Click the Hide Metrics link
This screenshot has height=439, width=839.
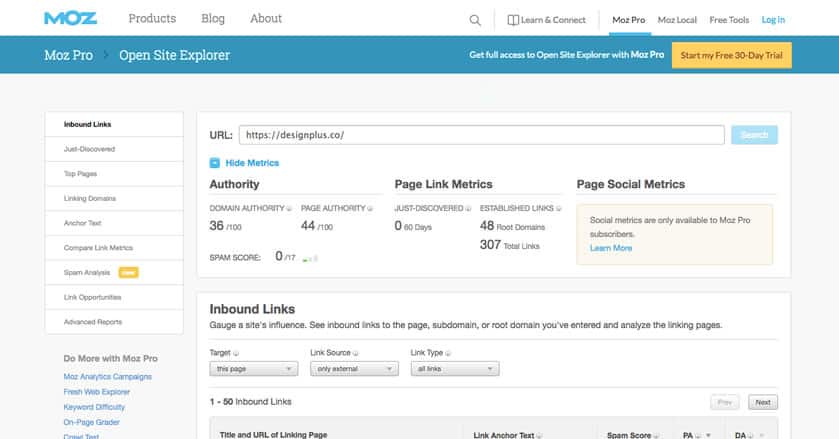click(252, 163)
